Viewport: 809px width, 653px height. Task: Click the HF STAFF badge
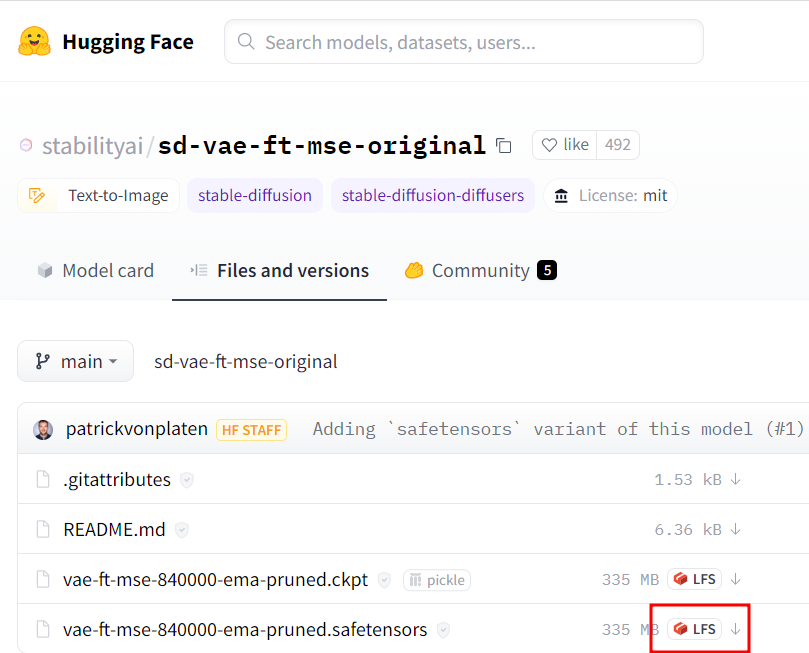tap(251, 430)
